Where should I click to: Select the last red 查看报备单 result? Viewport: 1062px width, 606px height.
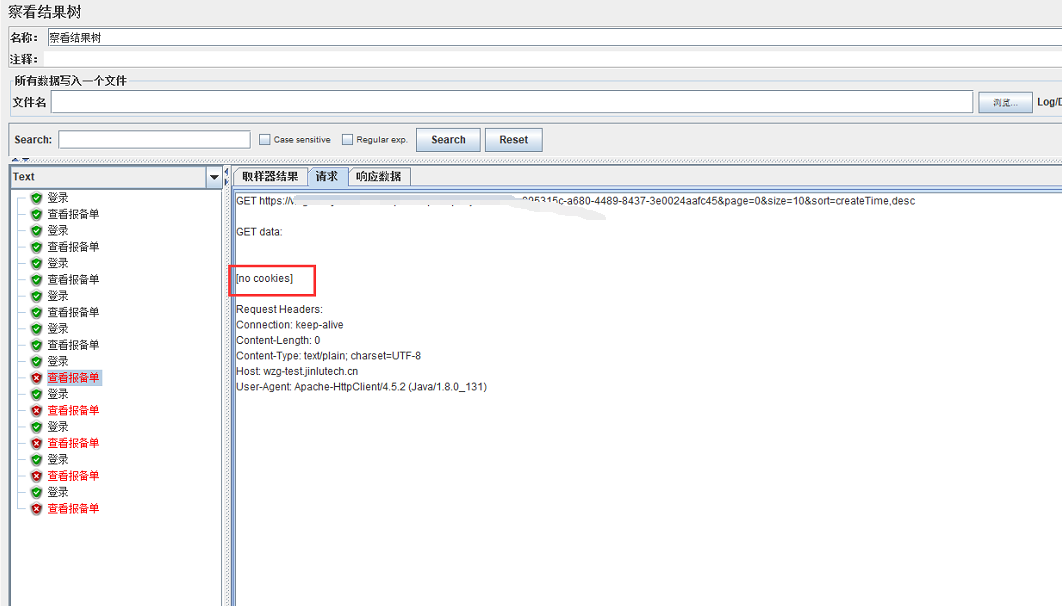[x=73, y=508]
